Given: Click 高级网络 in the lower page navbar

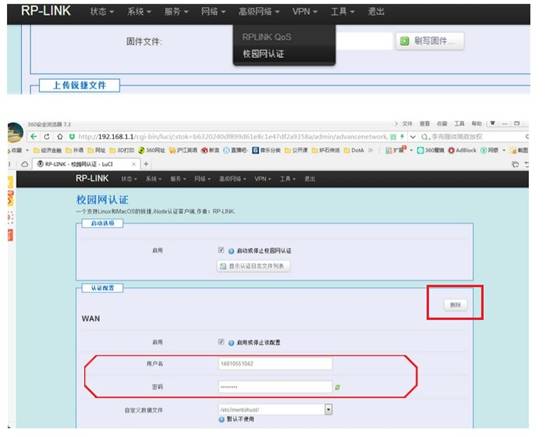Looking at the screenshot, I should pyautogui.click(x=232, y=179).
